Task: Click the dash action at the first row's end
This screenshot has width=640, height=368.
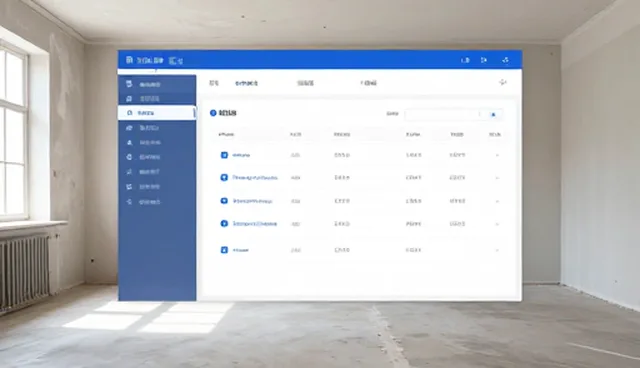Action: pyautogui.click(x=497, y=155)
